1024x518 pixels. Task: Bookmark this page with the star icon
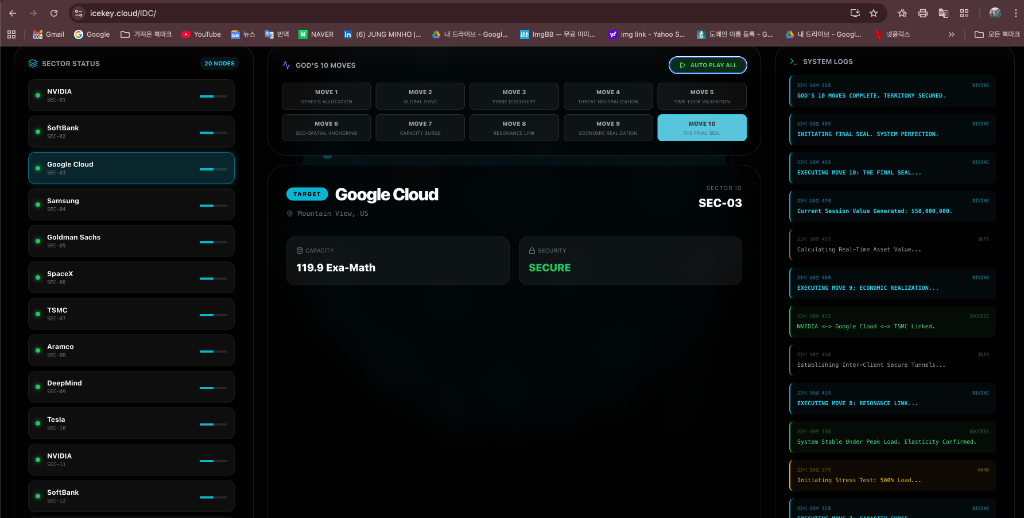point(874,13)
